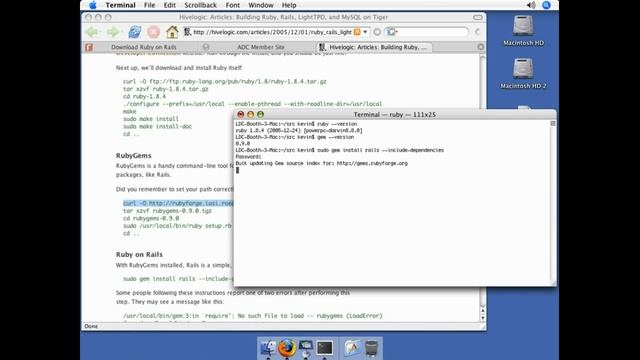Open the Help menu
Image resolution: width=640 pixels, height=360 pixels.
point(289,5)
